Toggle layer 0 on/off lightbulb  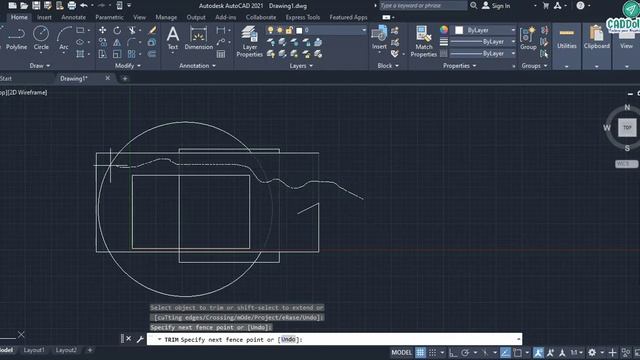pos(270,30)
